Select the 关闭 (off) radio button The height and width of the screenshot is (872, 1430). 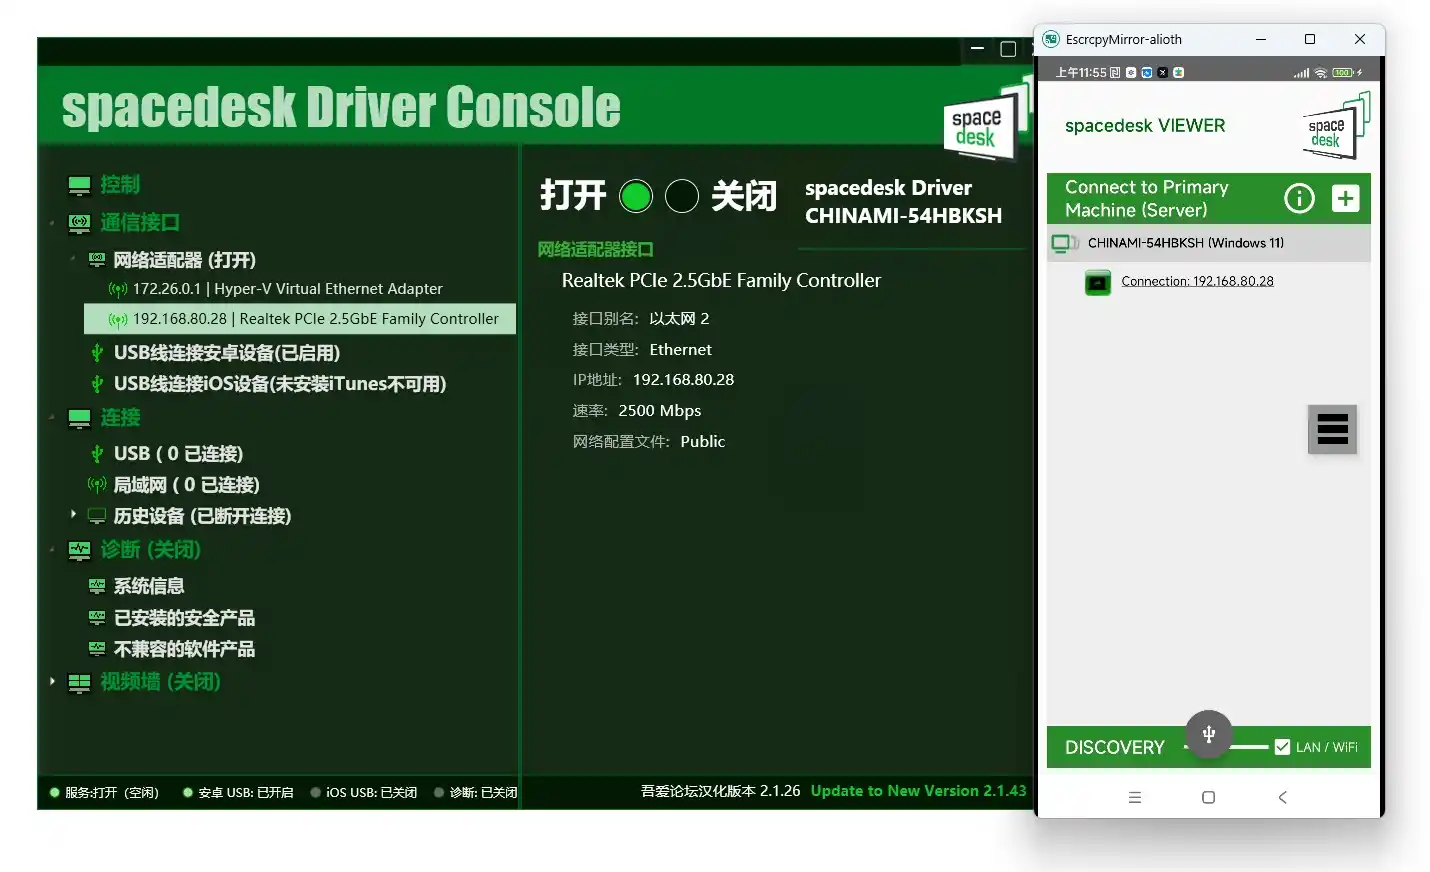tap(682, 196)
